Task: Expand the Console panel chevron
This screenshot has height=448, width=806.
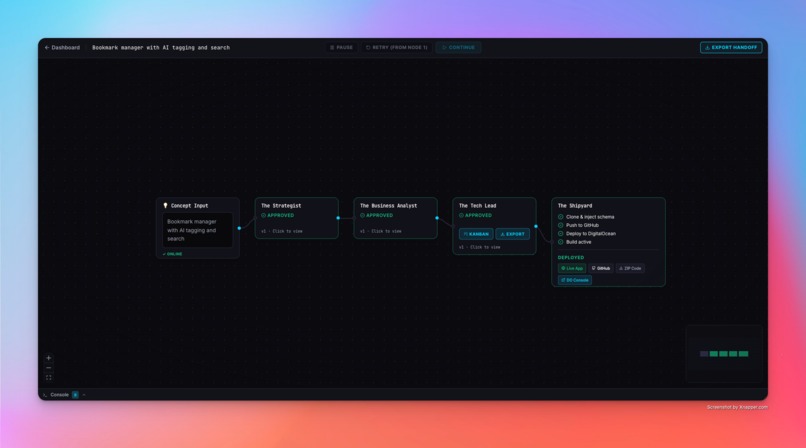Action: [84, 395]
